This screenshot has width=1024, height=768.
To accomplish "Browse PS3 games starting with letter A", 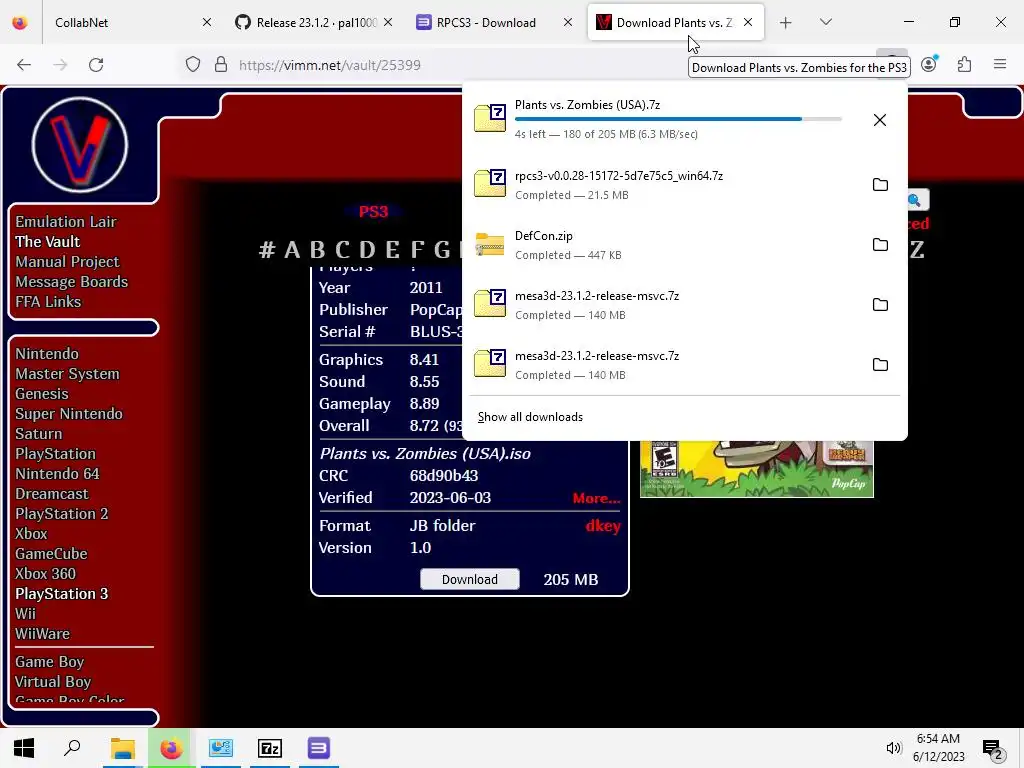I will pos(292,249).
